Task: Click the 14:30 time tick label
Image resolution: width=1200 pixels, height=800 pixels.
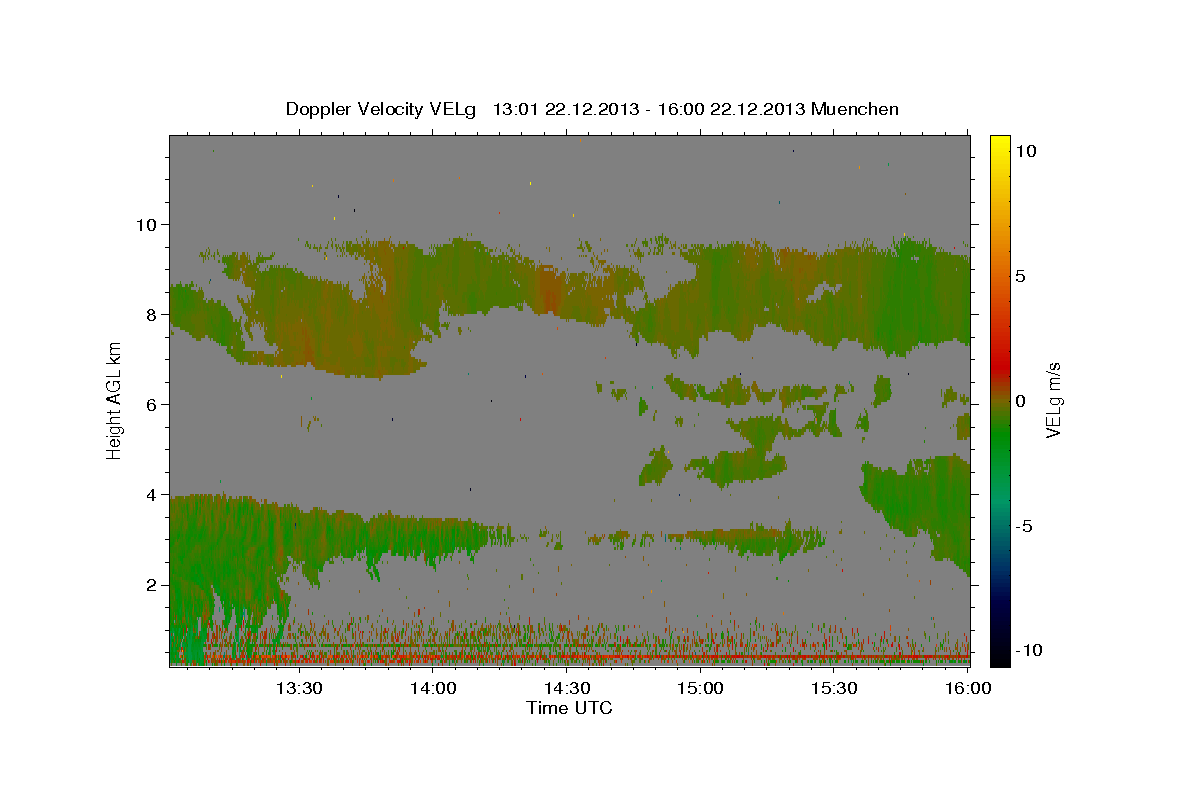Action: click(566, 688)
